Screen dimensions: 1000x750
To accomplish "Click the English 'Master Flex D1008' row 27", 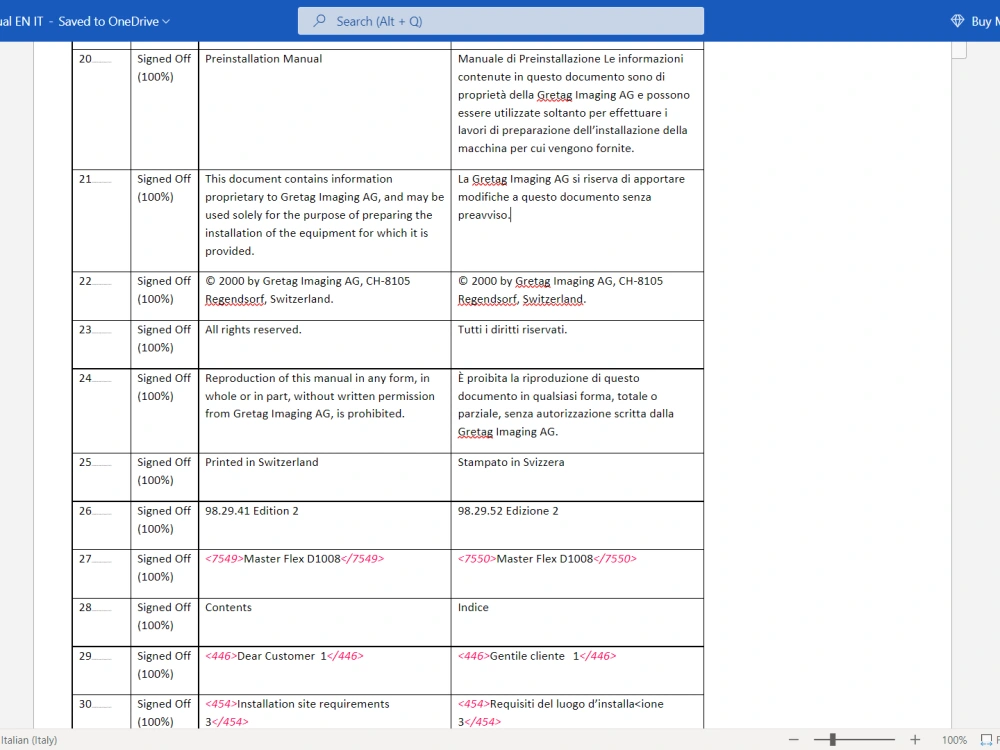I will click(x=325, y=574).
